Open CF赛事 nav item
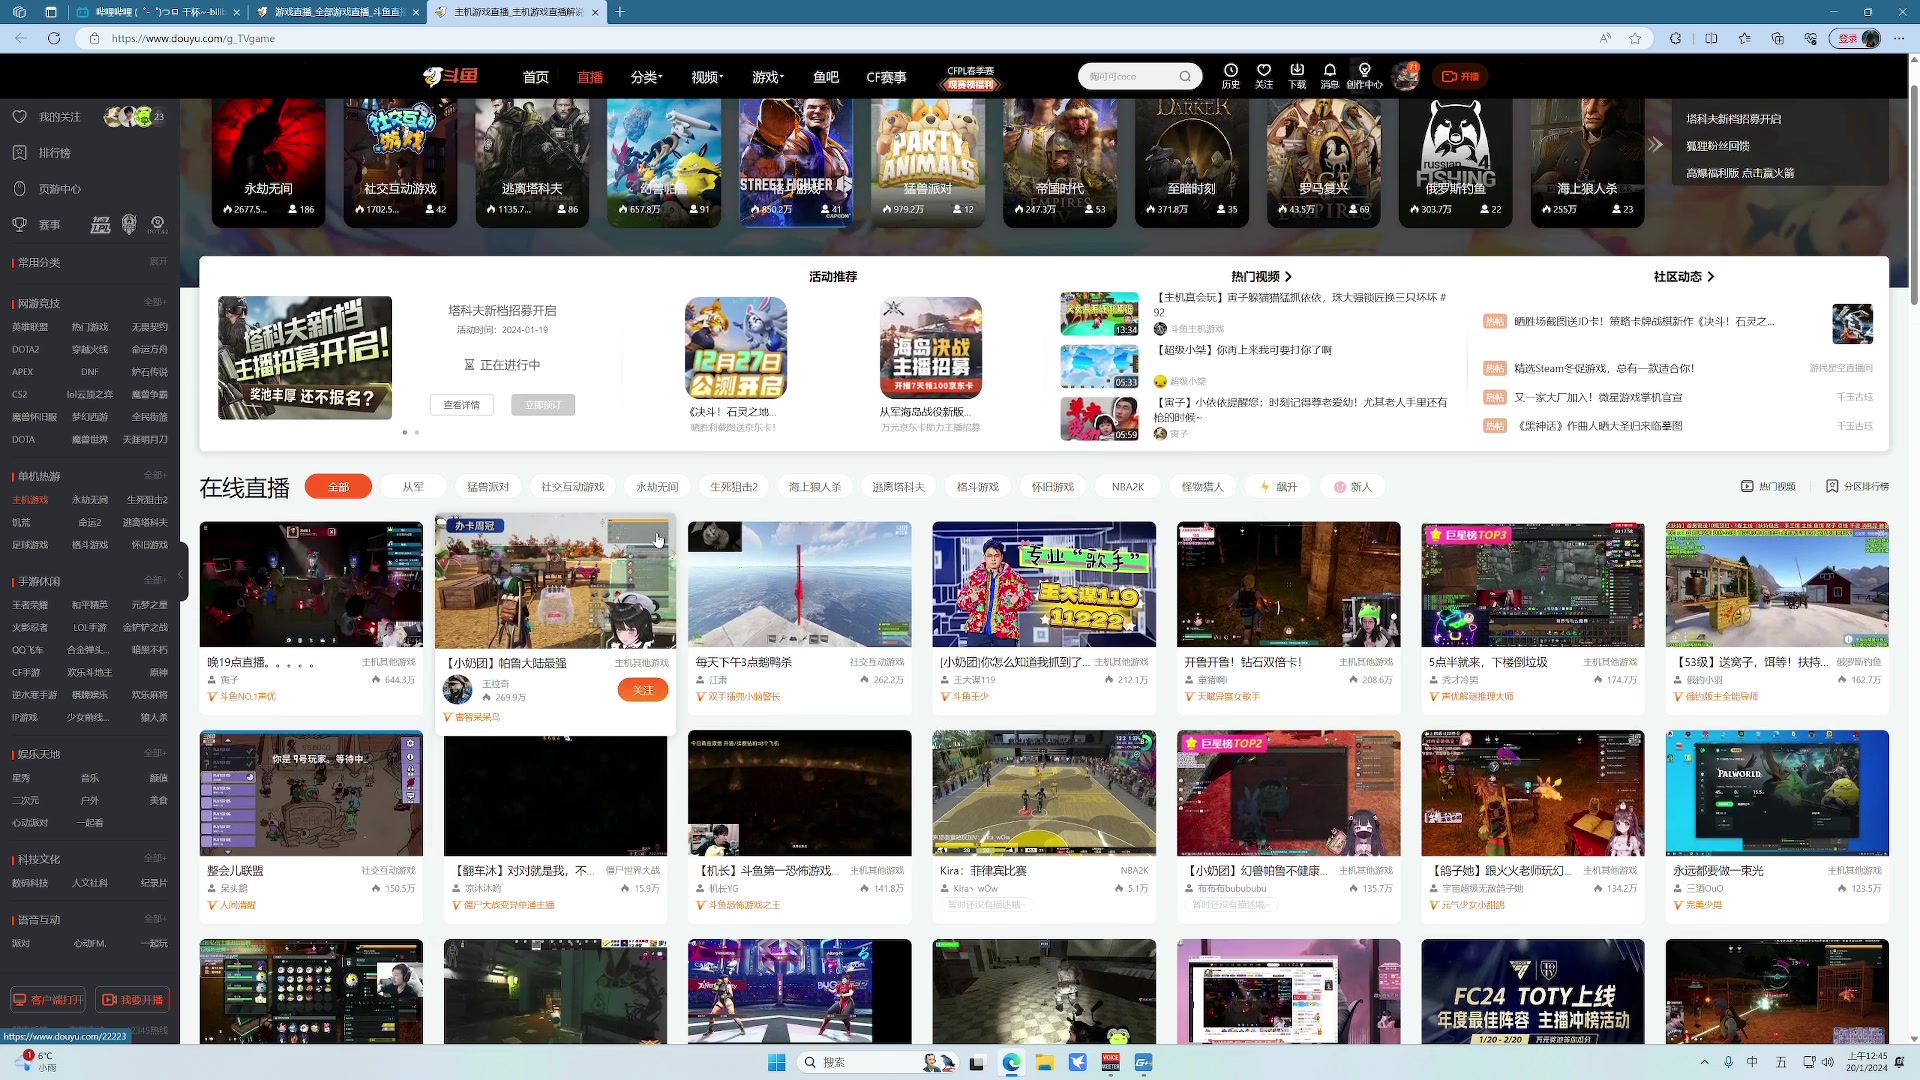Viewport: 1920px width, 1080px height. click(x=886, y=77)
